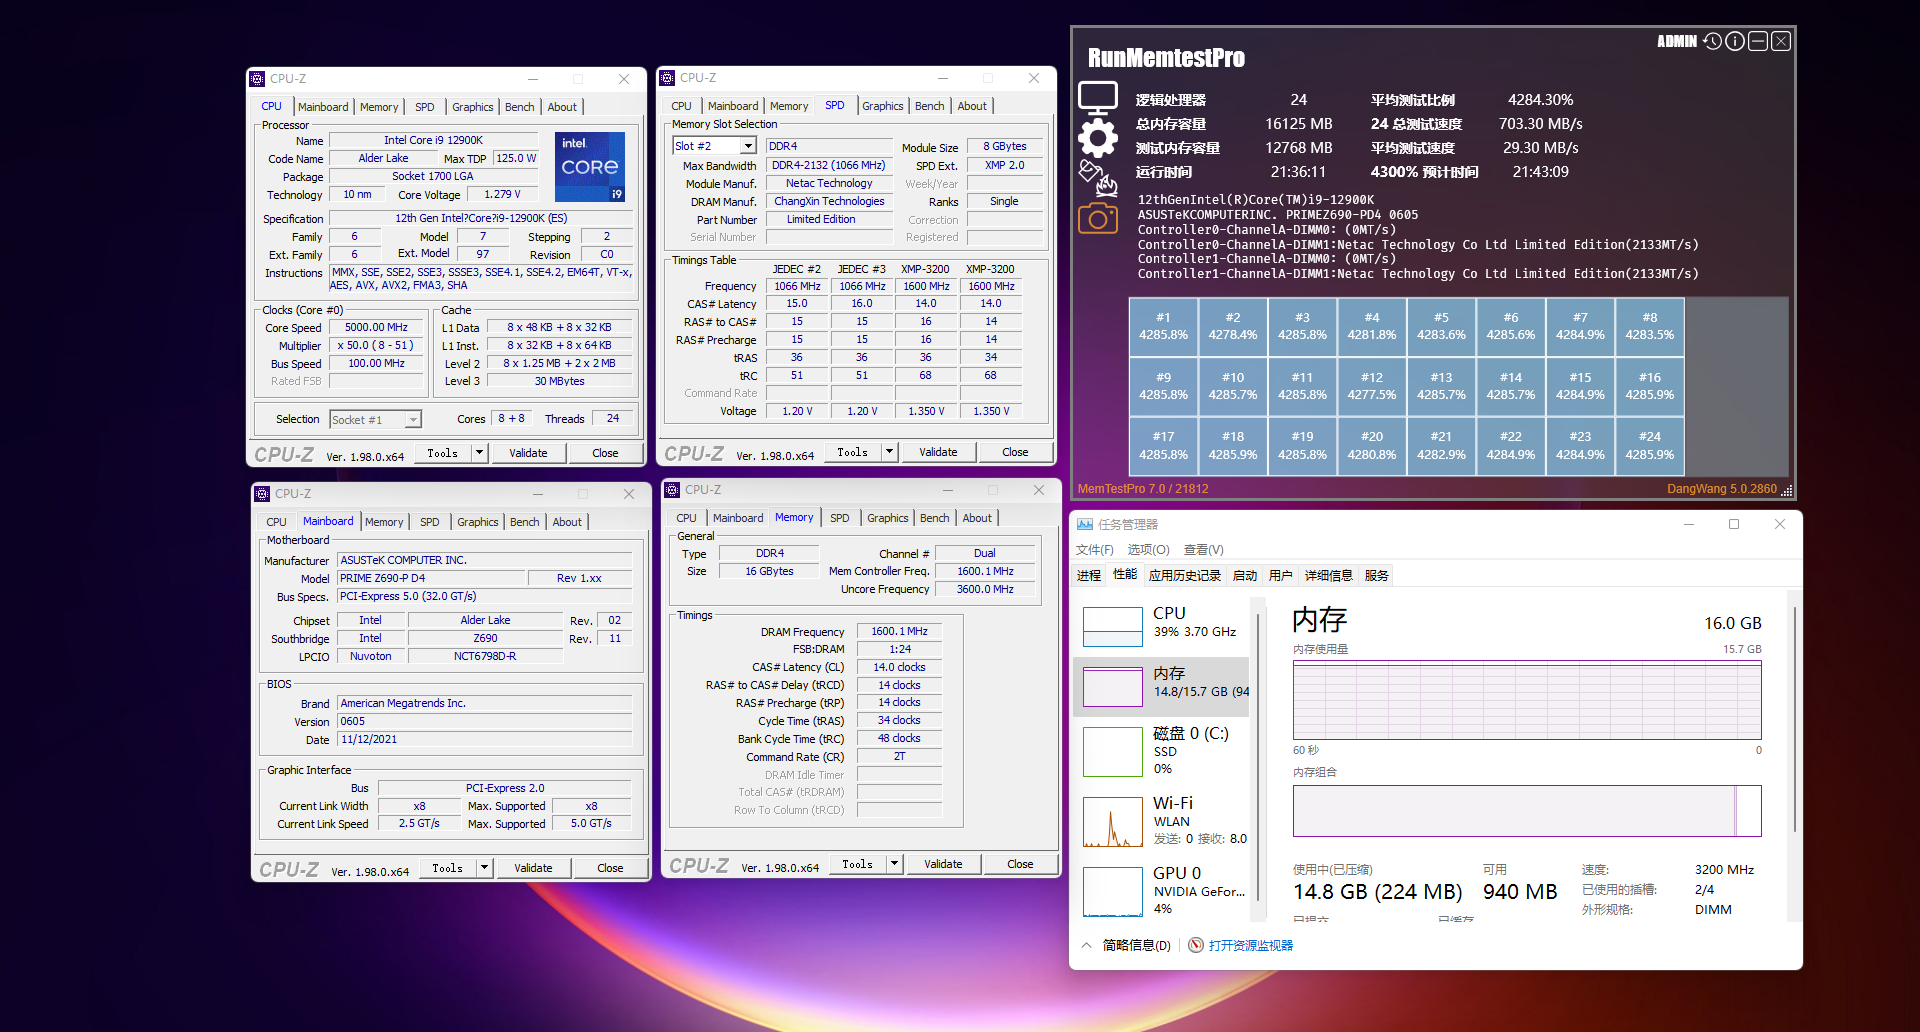1920x1032 pixels.
Task: Select the CPU graph thumbnail in Task Manager
Action: click(x=1113, y=627)
